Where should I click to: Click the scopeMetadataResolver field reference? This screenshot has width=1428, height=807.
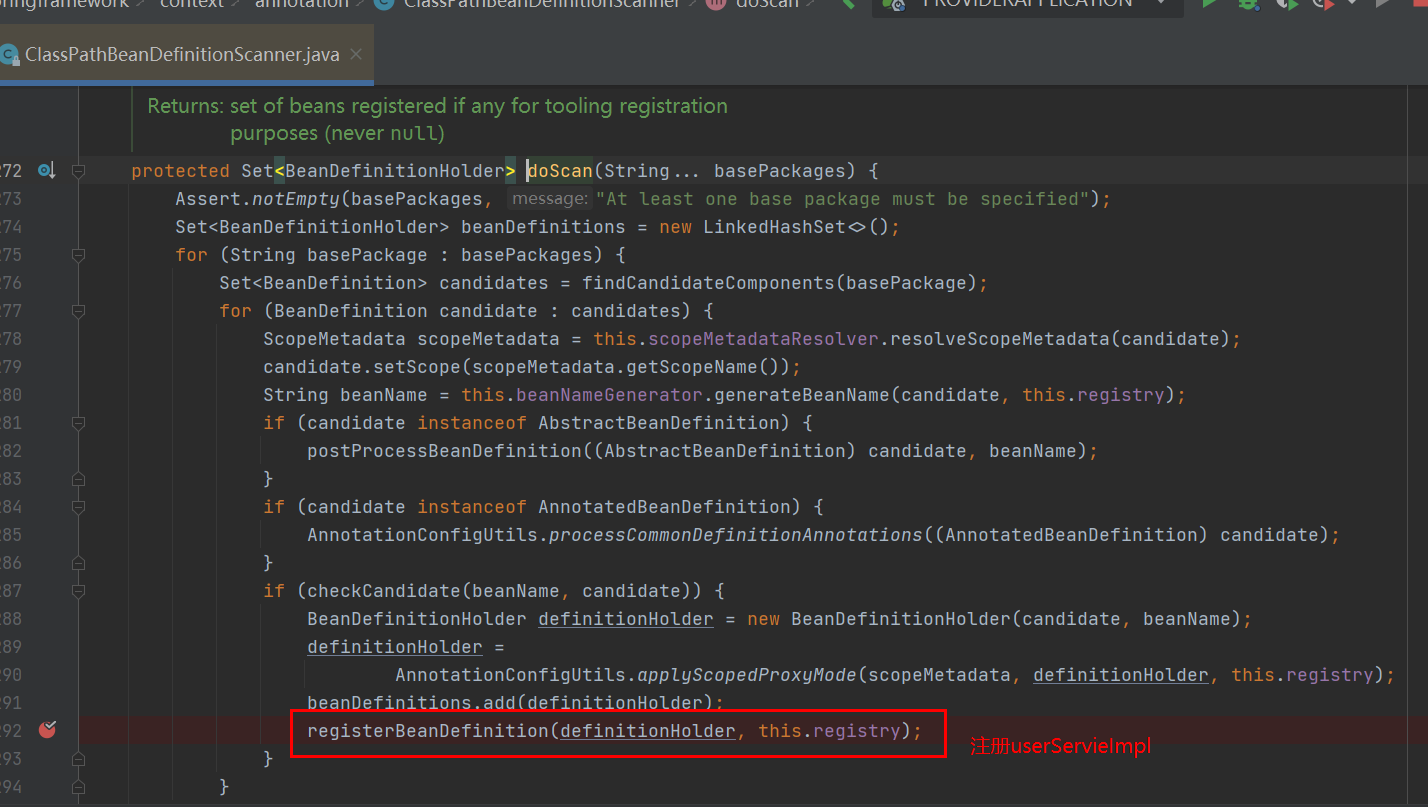click(764, 339)
